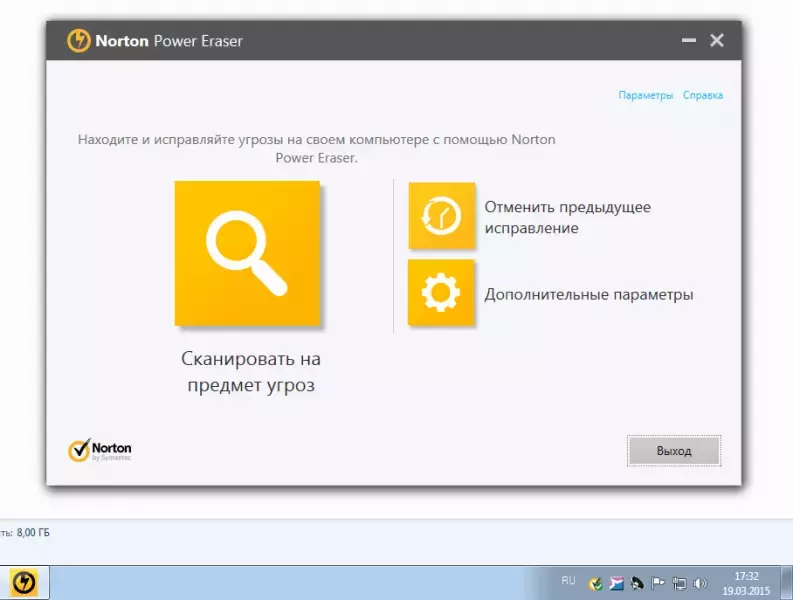Click the pink-blue envelope tray icon
The width and height of the screenshot is (793, 600).
click(x=616, y=584)
